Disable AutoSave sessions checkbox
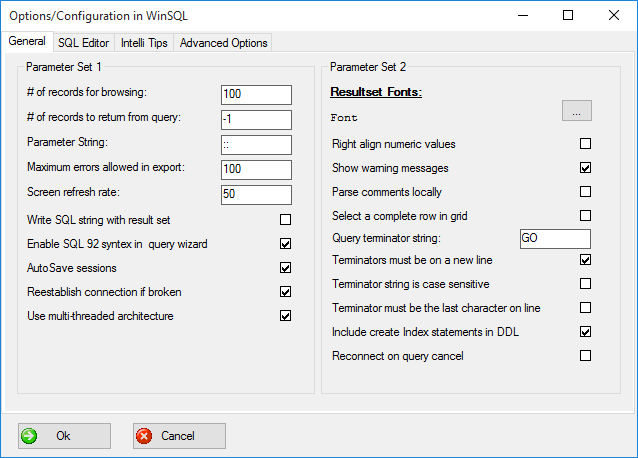The width and height of the screenshot is (638, 458). tap(285, 268)
